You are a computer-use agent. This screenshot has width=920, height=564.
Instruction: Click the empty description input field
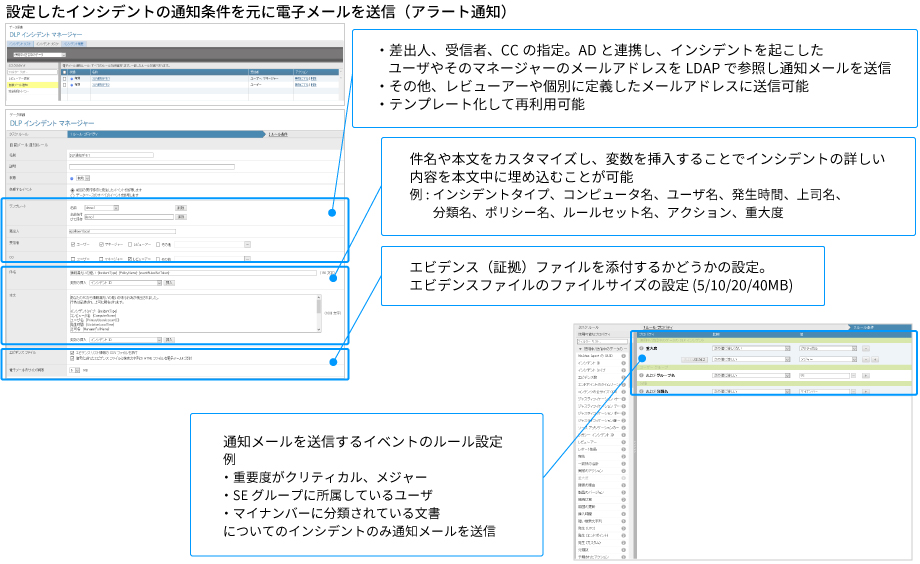[x=152, y=167]
